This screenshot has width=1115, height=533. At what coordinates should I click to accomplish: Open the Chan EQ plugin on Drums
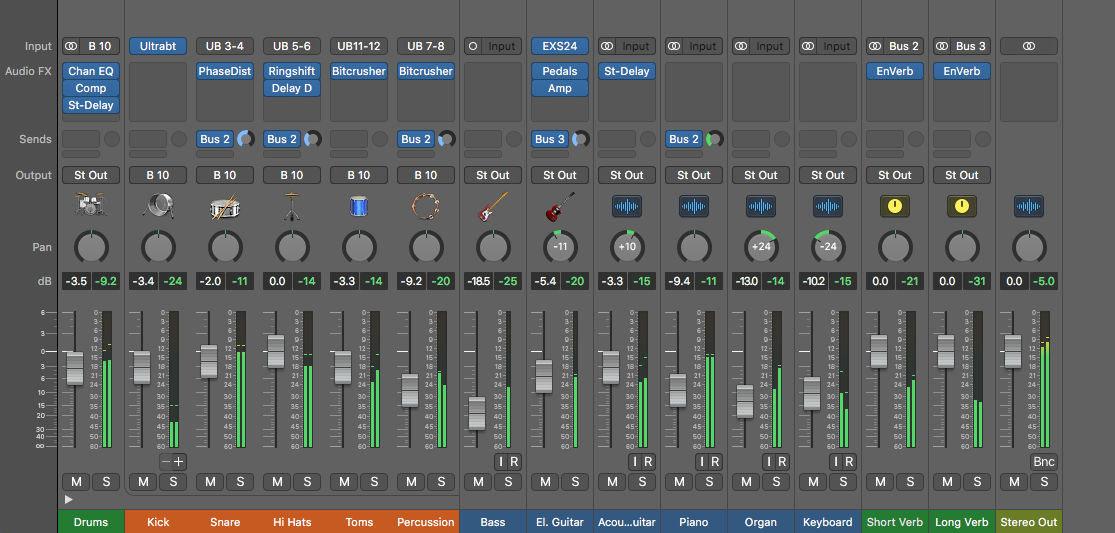[x=91, y=71]
